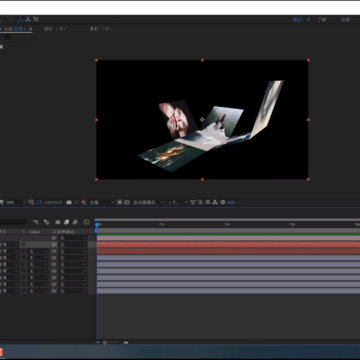Open the Graph Editor icon in timeline

tap(87, 222)
